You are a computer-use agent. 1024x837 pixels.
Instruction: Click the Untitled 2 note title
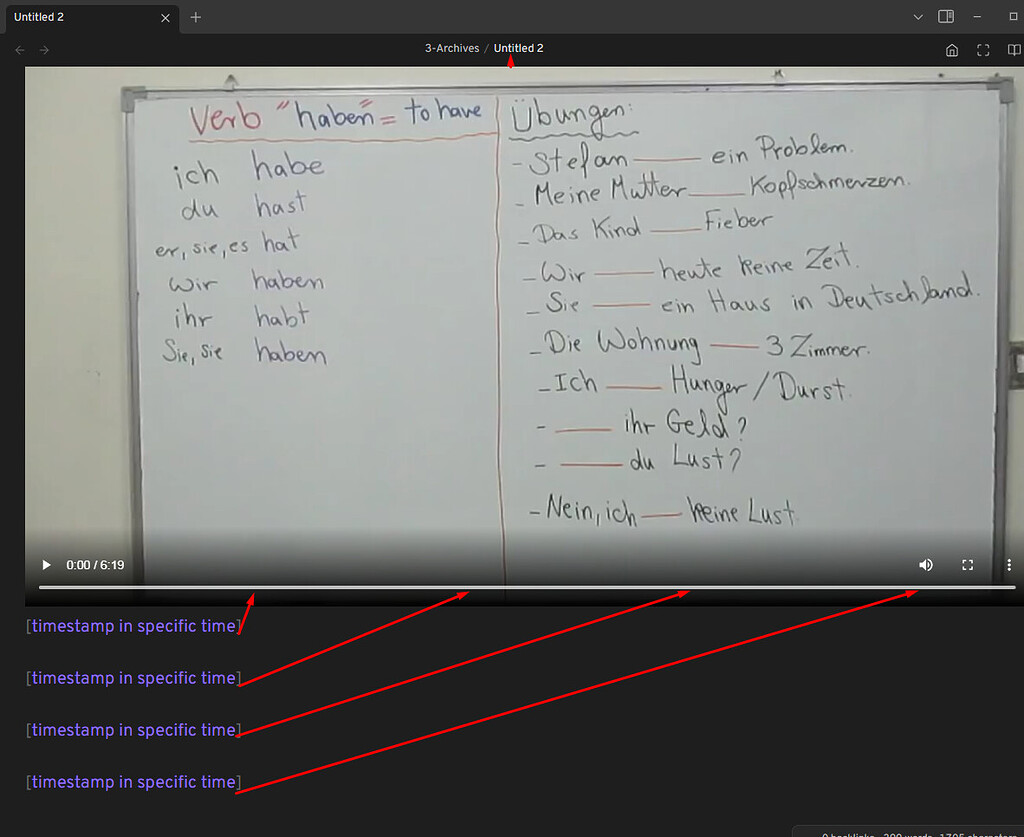[519, 48]
